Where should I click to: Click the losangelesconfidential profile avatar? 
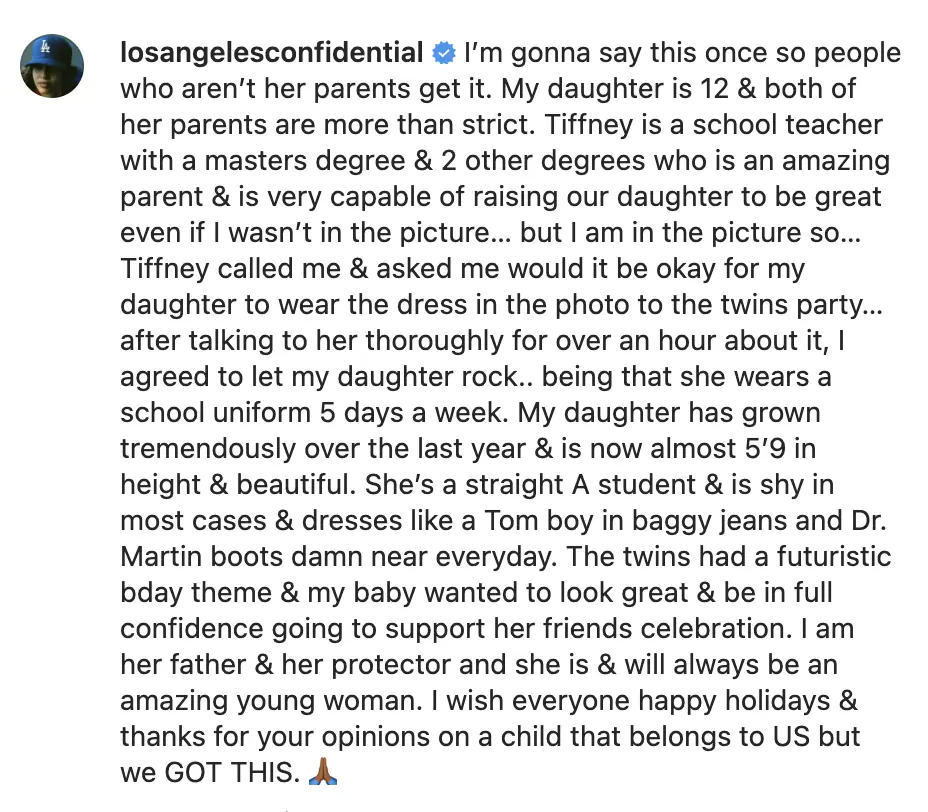click(53, 65)
